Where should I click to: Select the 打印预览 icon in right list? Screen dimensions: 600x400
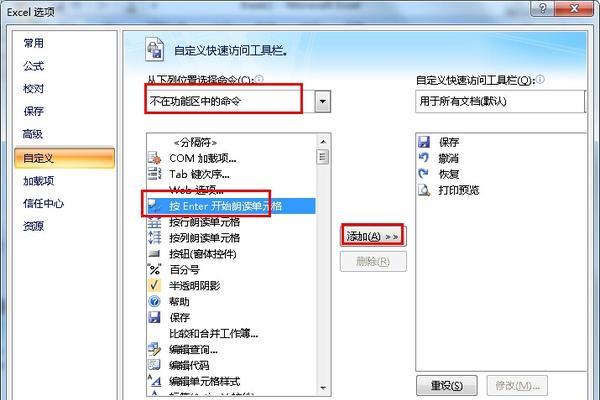(x=424, y=190)
